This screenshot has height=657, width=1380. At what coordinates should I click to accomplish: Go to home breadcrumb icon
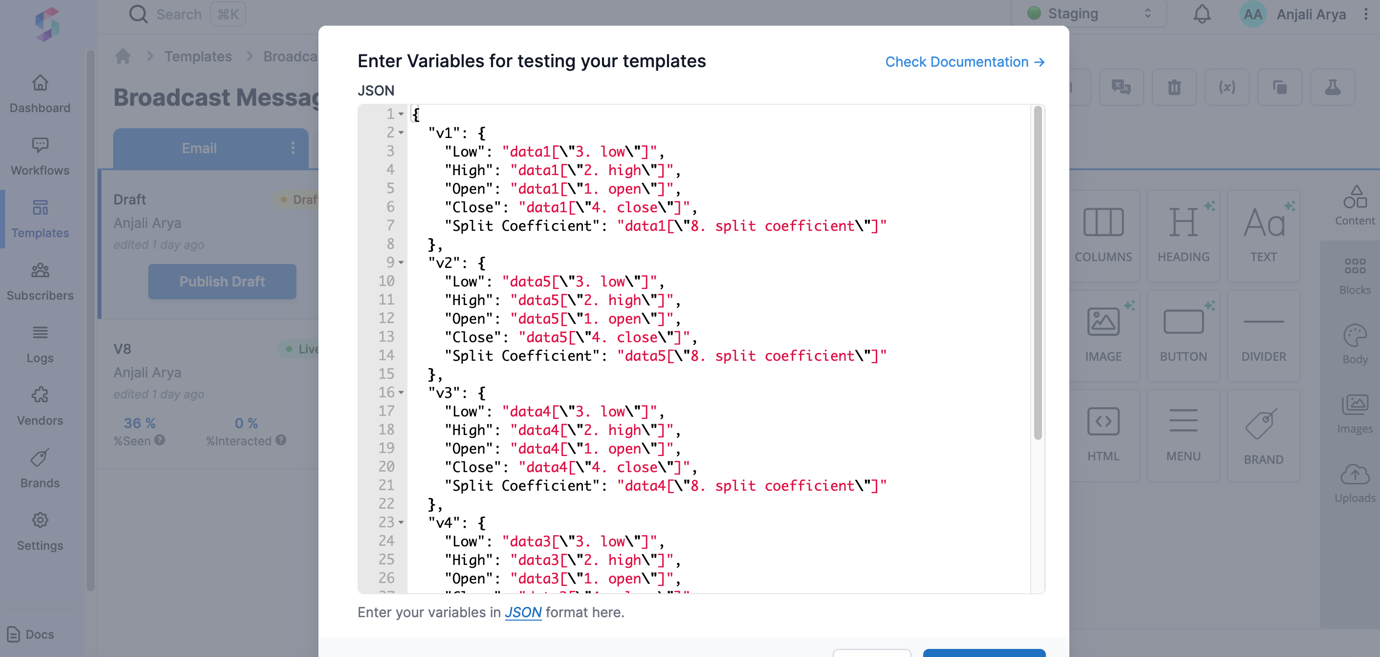click(123, 56)
